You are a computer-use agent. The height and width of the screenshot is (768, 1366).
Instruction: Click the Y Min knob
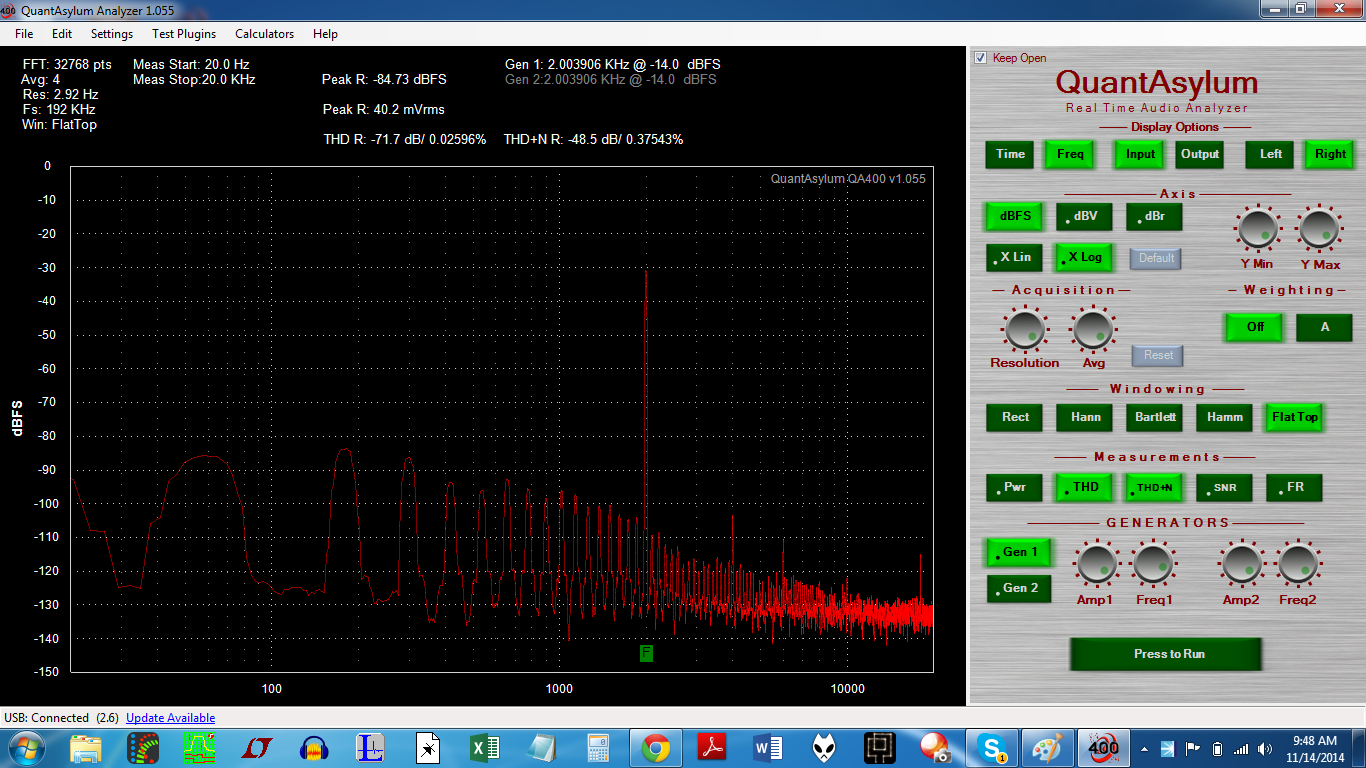(1258, 229)
